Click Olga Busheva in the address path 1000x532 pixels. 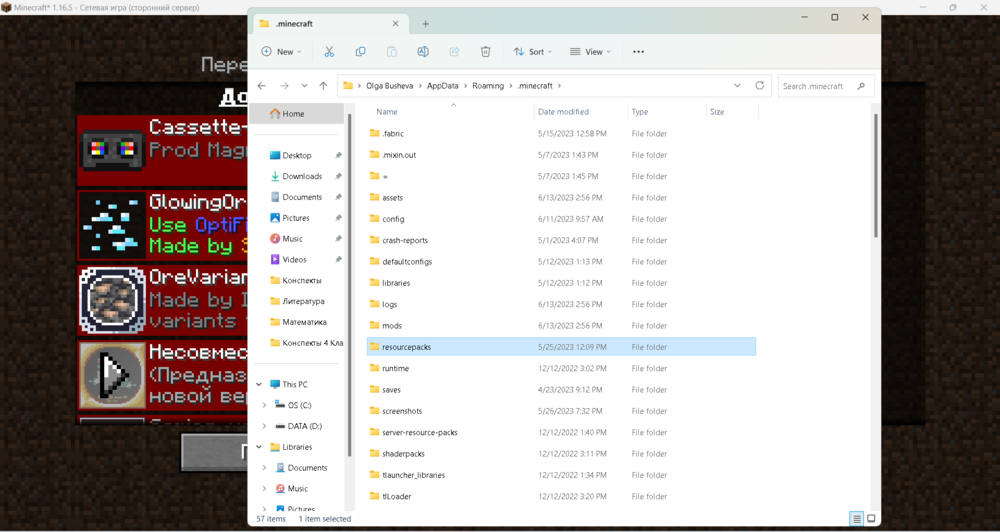(389, 85)
